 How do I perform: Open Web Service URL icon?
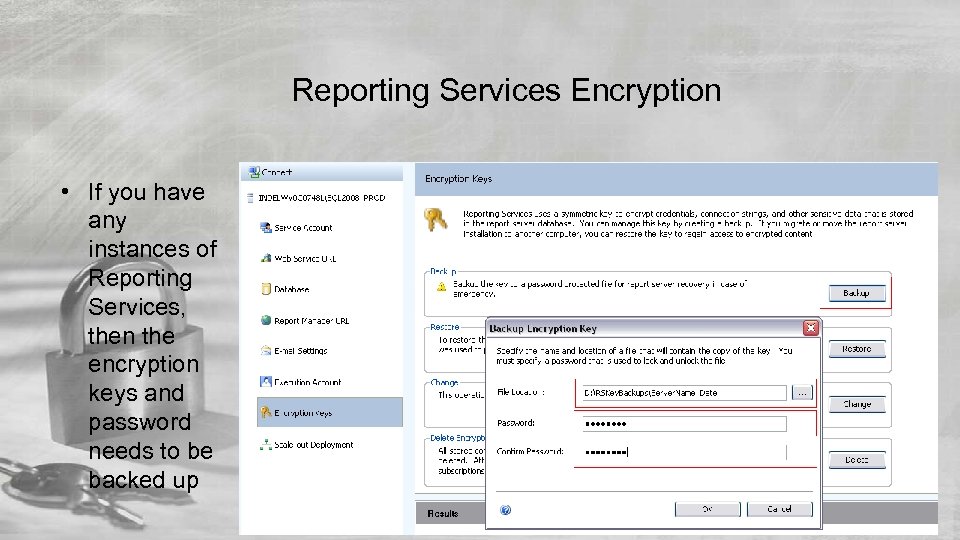click(266, 258)
